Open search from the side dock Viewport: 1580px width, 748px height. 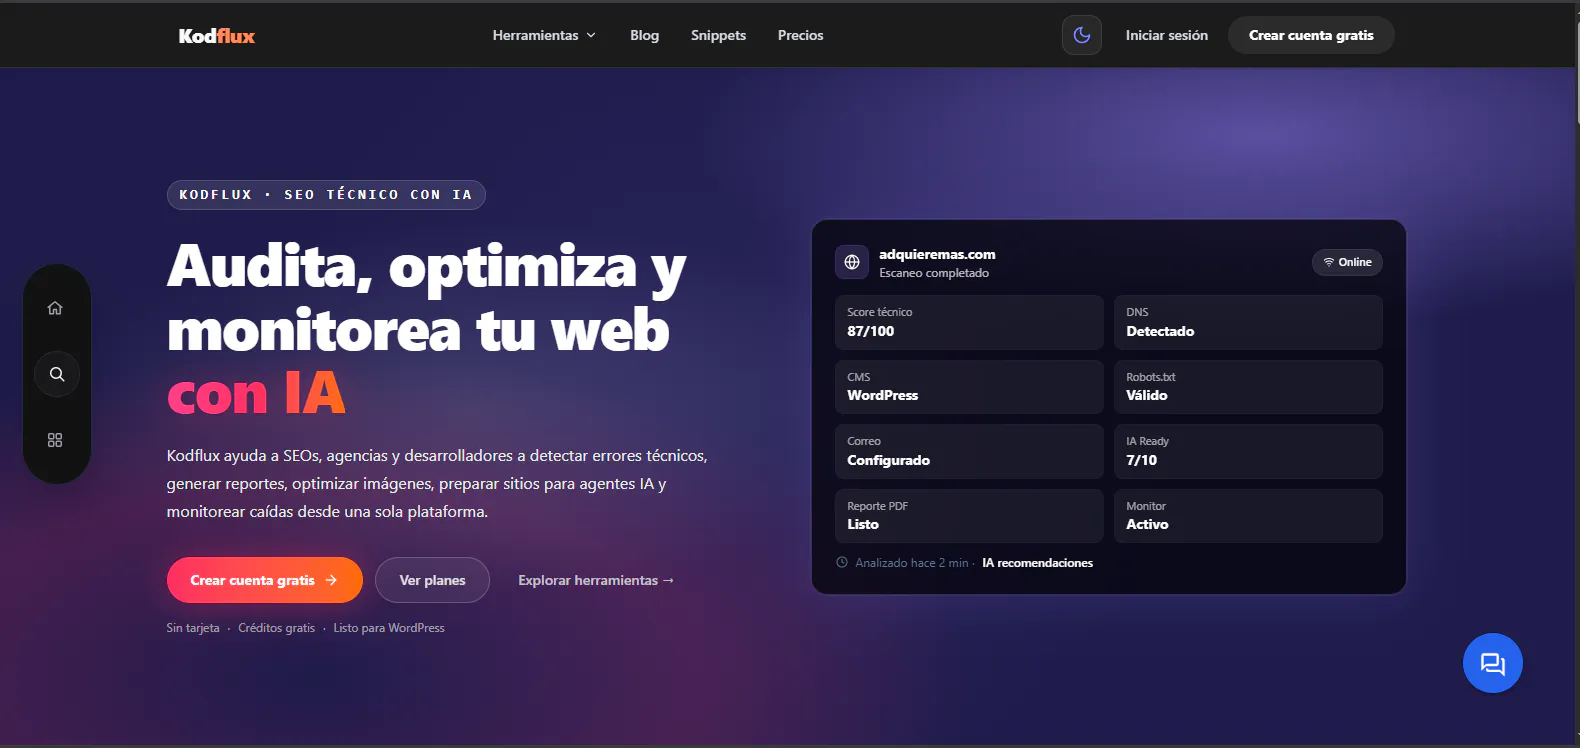pos(57,374)
